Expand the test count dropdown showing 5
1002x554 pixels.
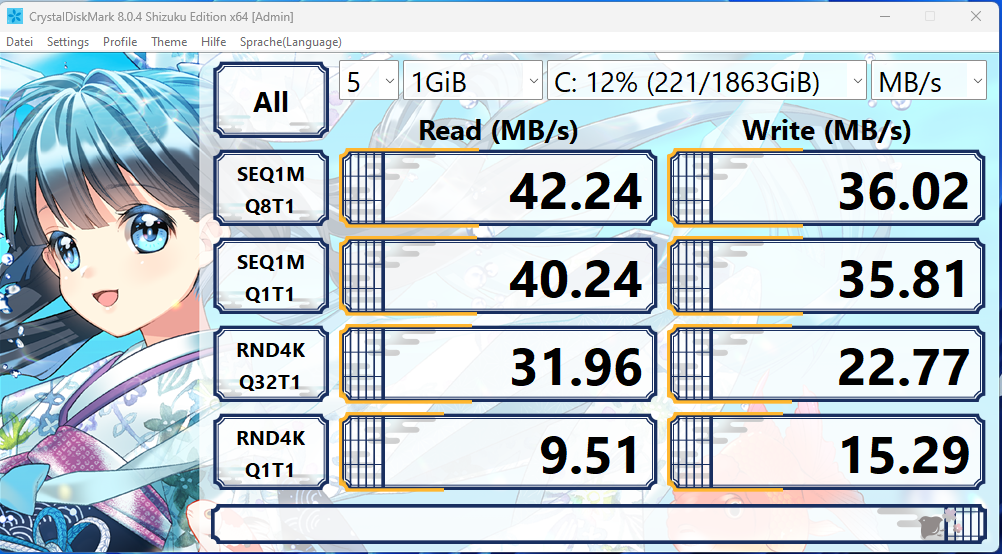pos(369,81)
